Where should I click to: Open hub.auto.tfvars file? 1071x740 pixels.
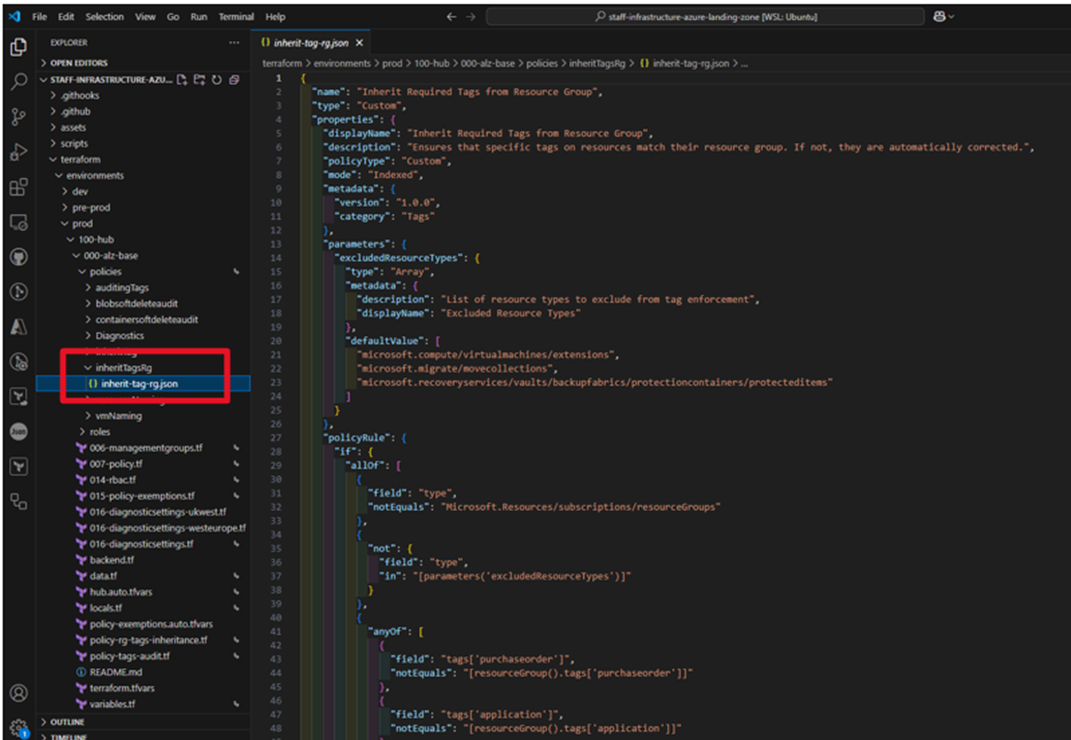click(120, 592)
